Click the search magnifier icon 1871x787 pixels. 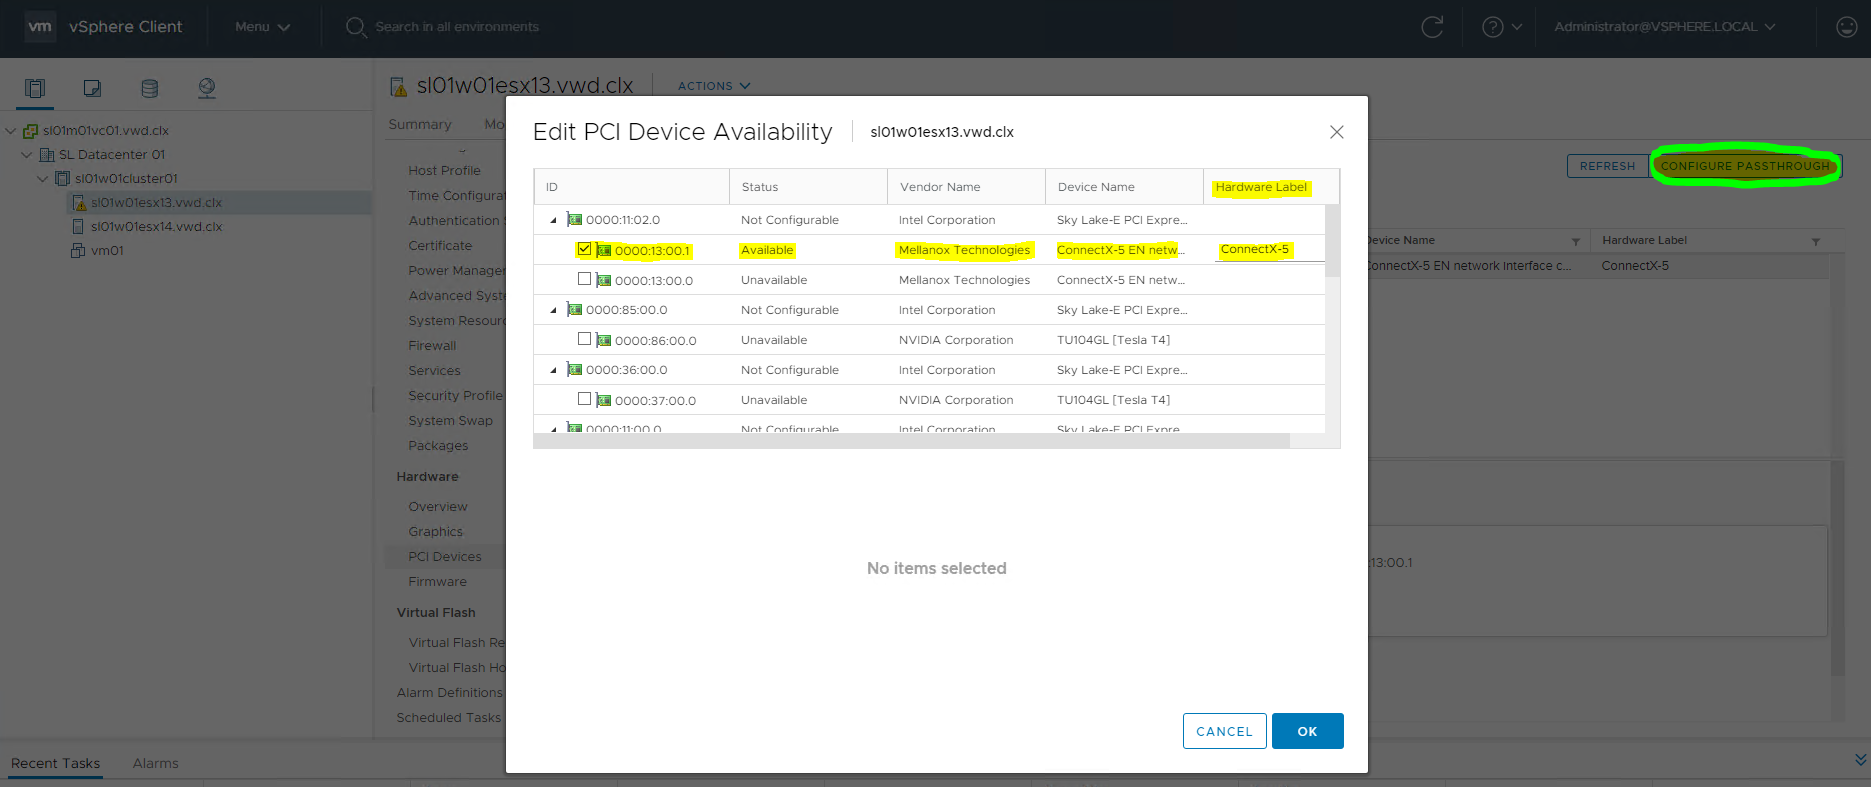[x=356, y=27]
